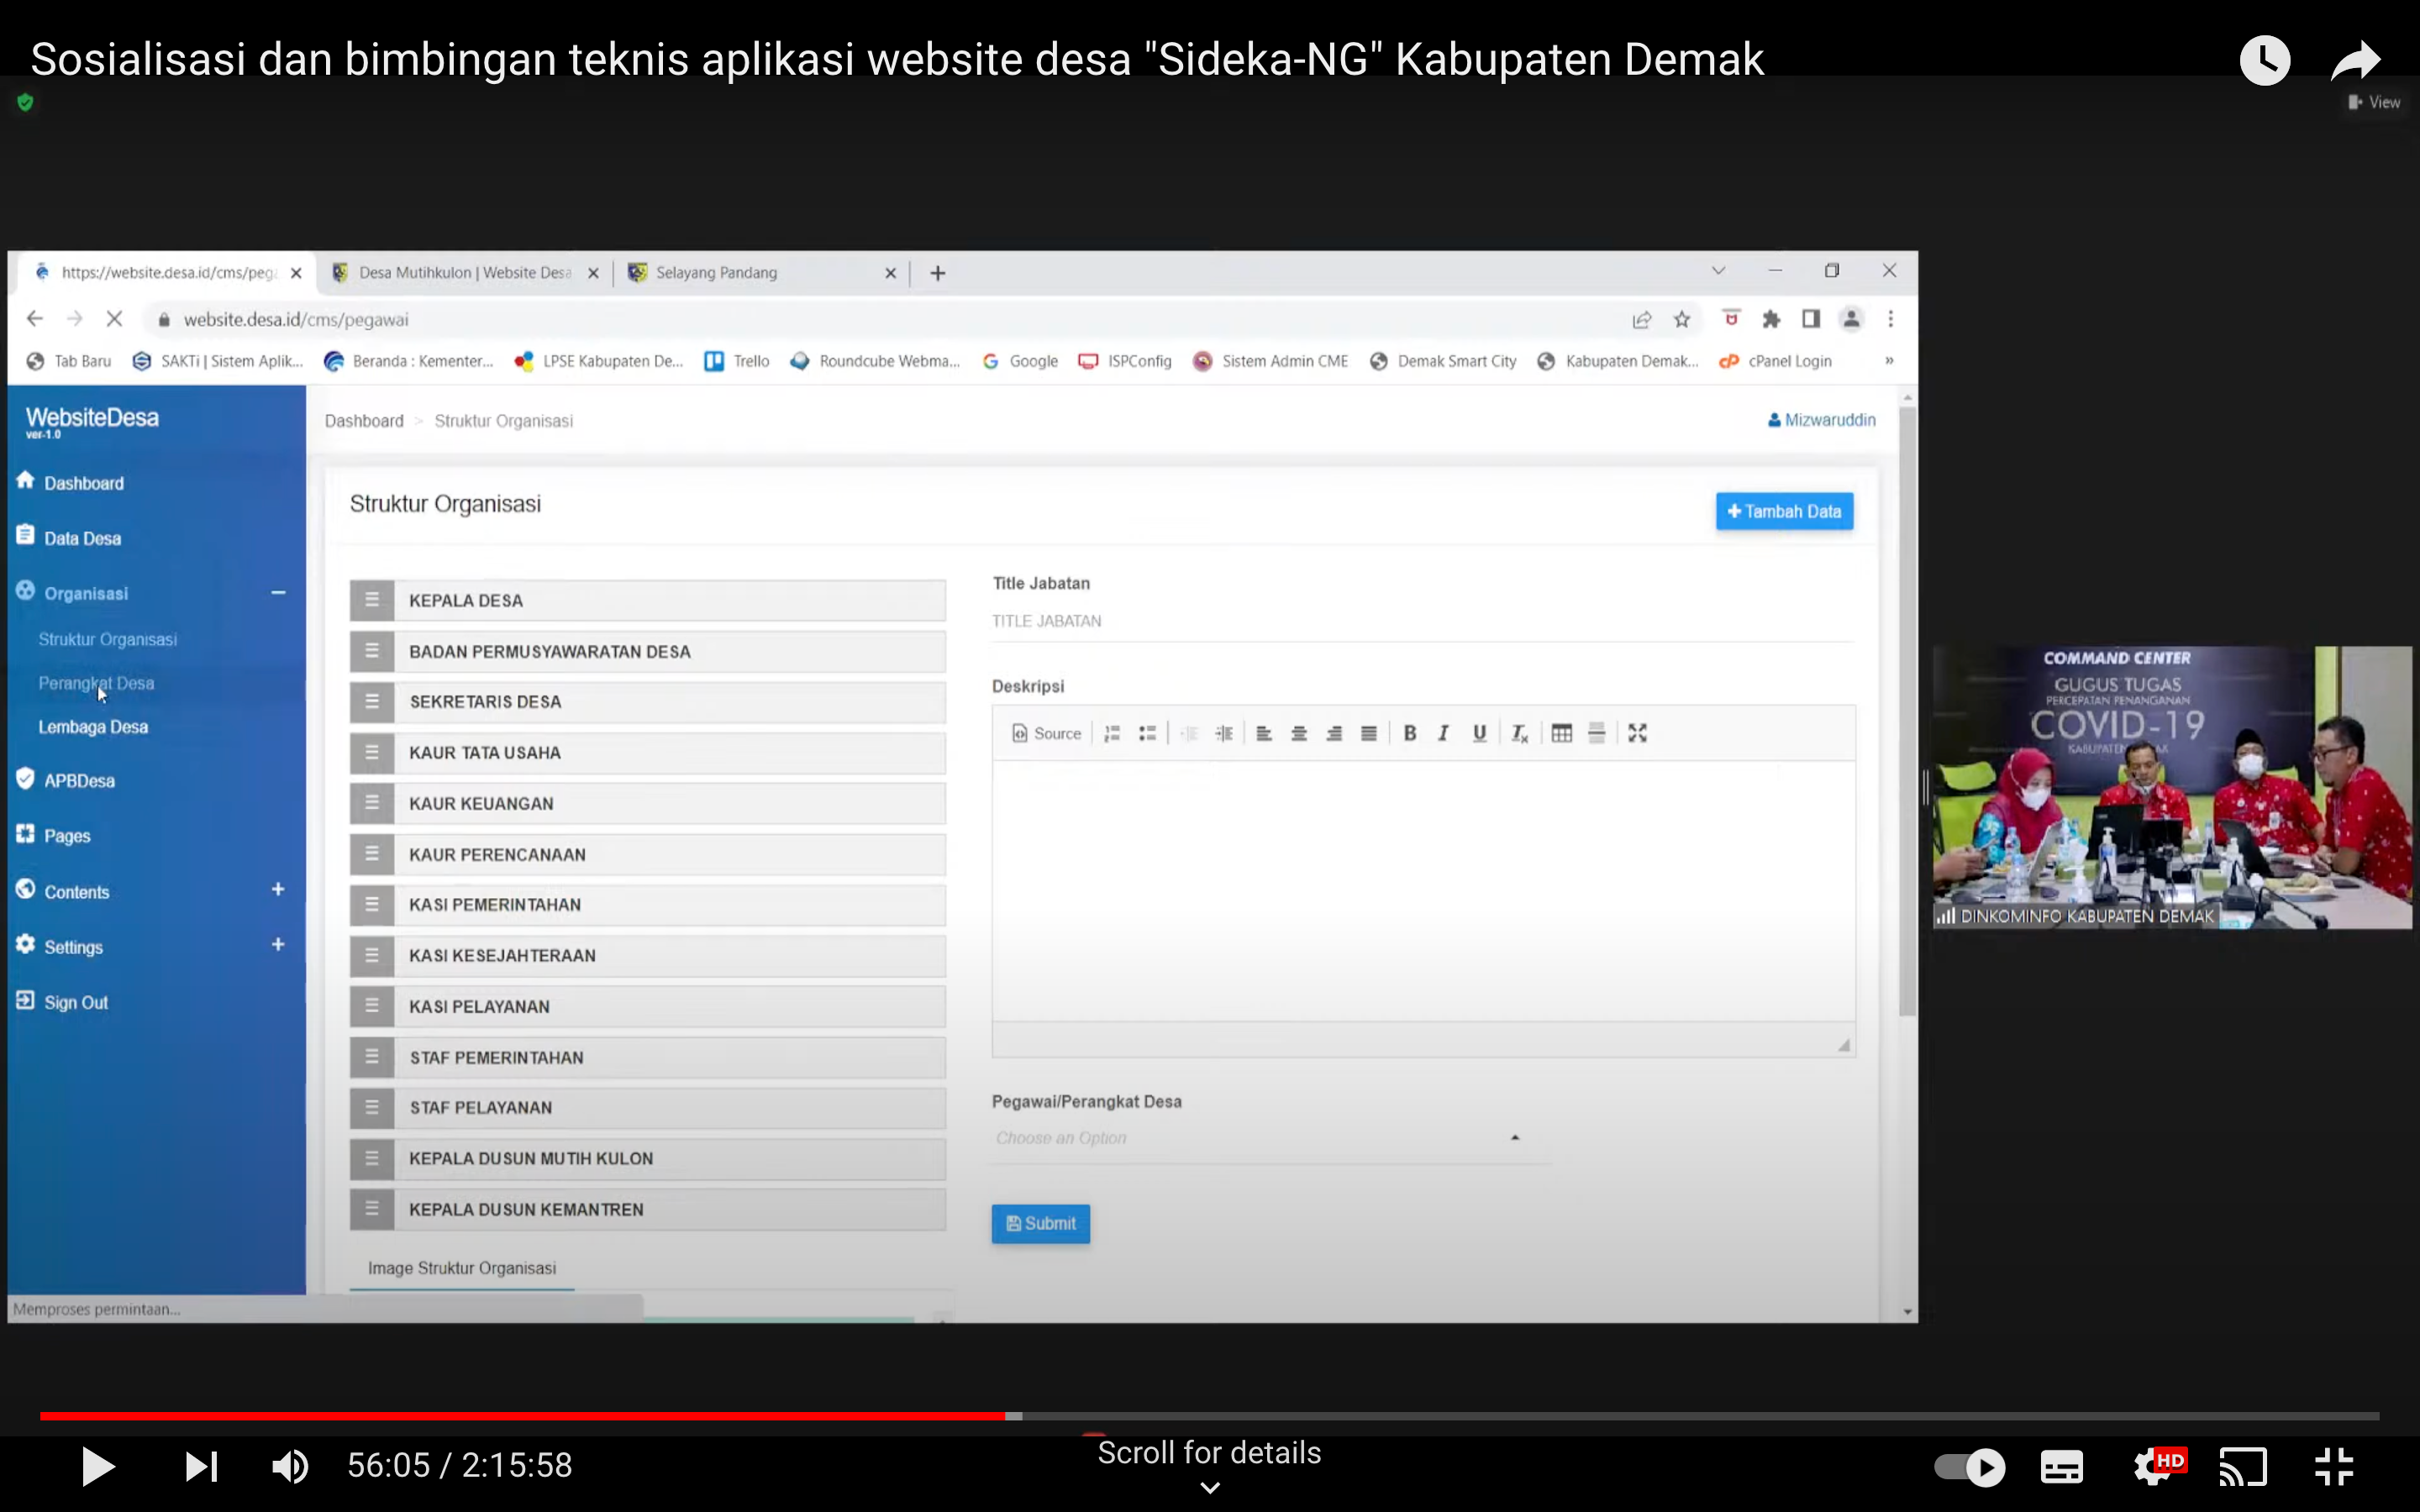Click the Submit button
This screenshot has width=2420, height=1512.
tap(1040, 1222)
